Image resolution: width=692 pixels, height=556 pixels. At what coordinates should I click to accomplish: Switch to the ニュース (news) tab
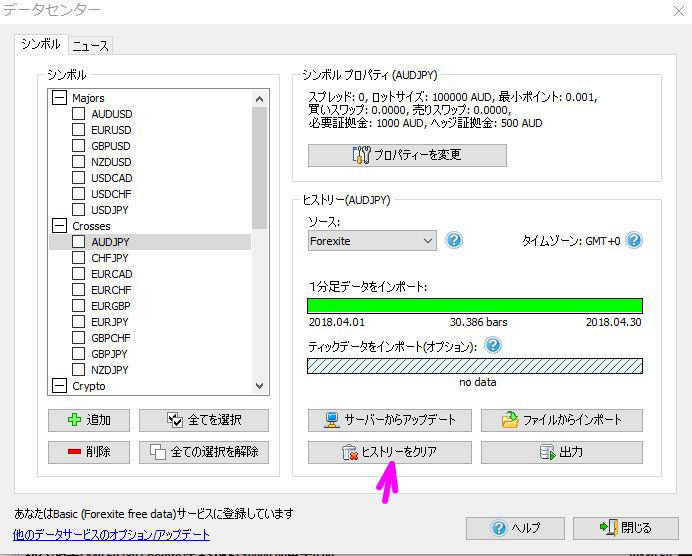pos(90,46)
